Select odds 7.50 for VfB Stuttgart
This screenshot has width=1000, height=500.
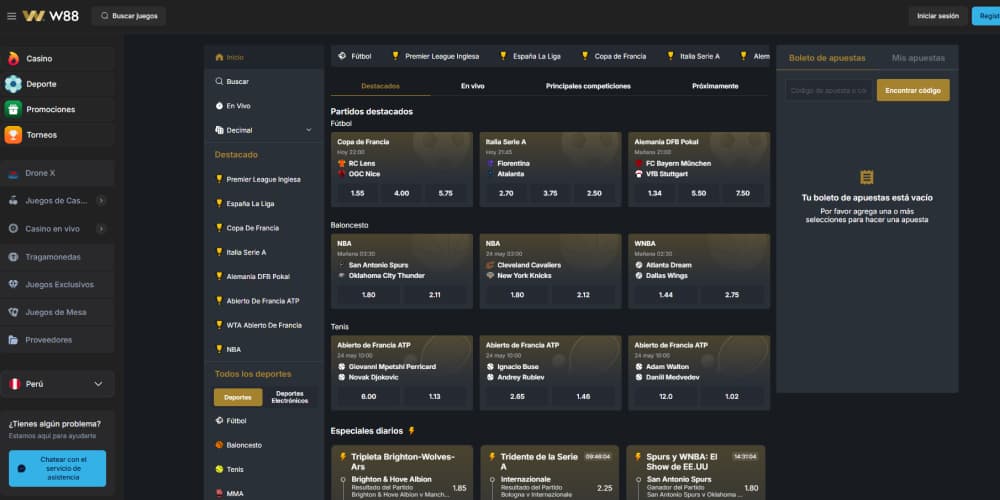[743, 193]
